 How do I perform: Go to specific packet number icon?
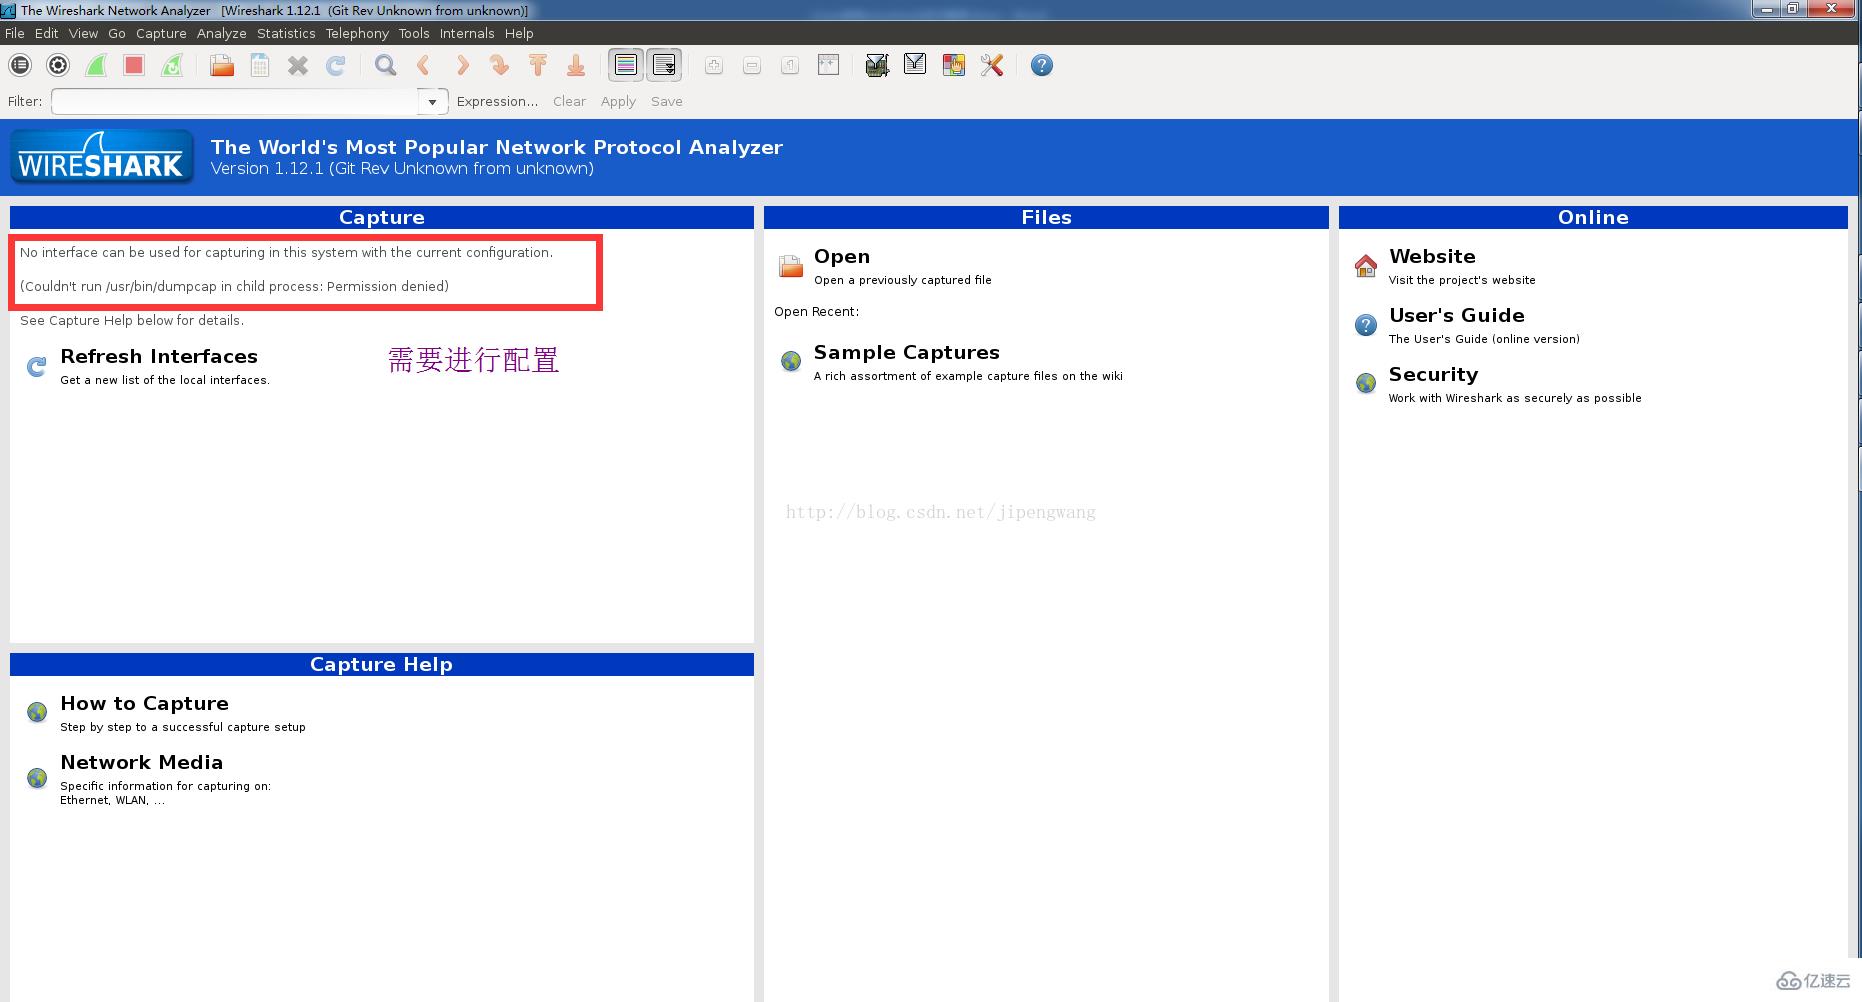499,66
